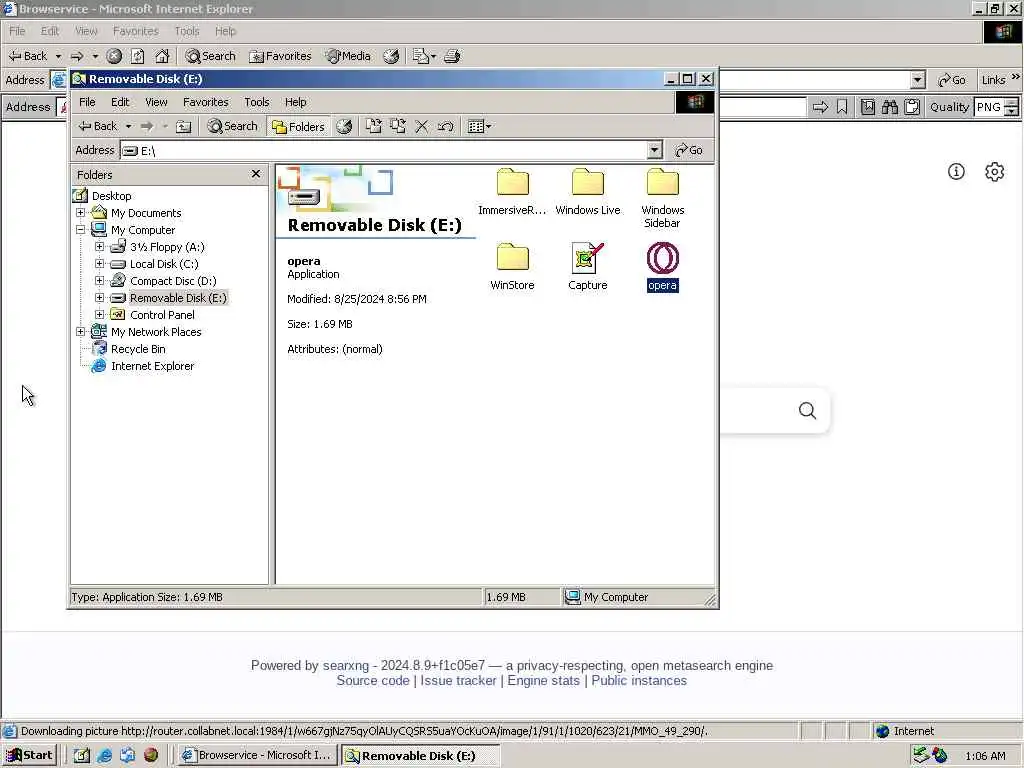The image size is (1024, 768).
Task: Open View menu in Removable Disk window
Action: click(156, 103)
